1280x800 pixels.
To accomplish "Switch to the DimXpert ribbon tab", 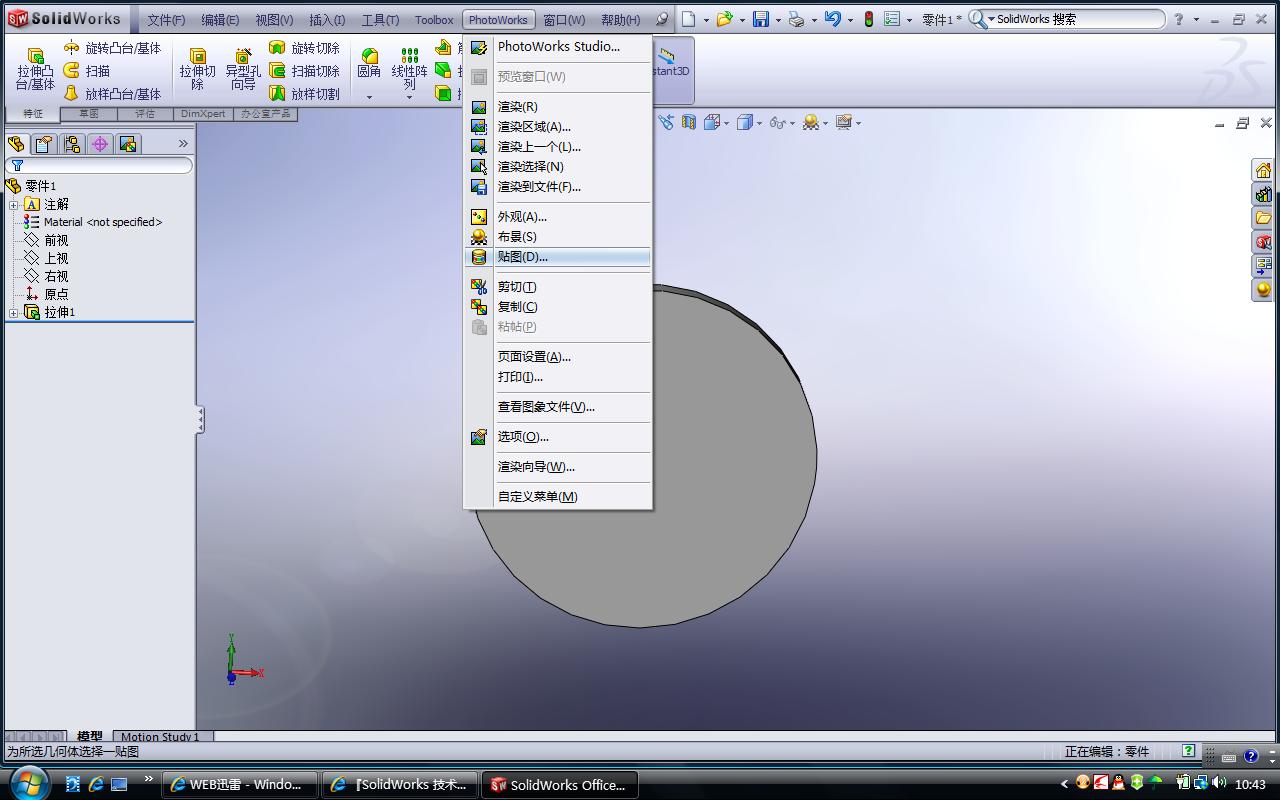I will (203, 114).
